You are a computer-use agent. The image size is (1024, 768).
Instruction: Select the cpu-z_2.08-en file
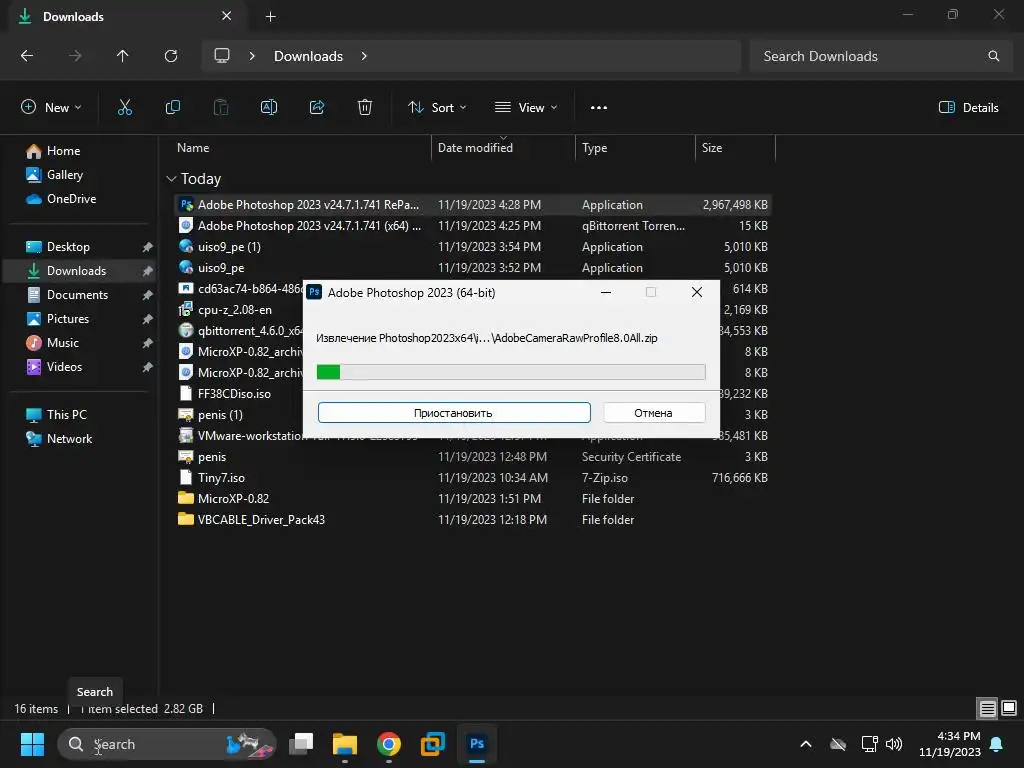(234, 310)
